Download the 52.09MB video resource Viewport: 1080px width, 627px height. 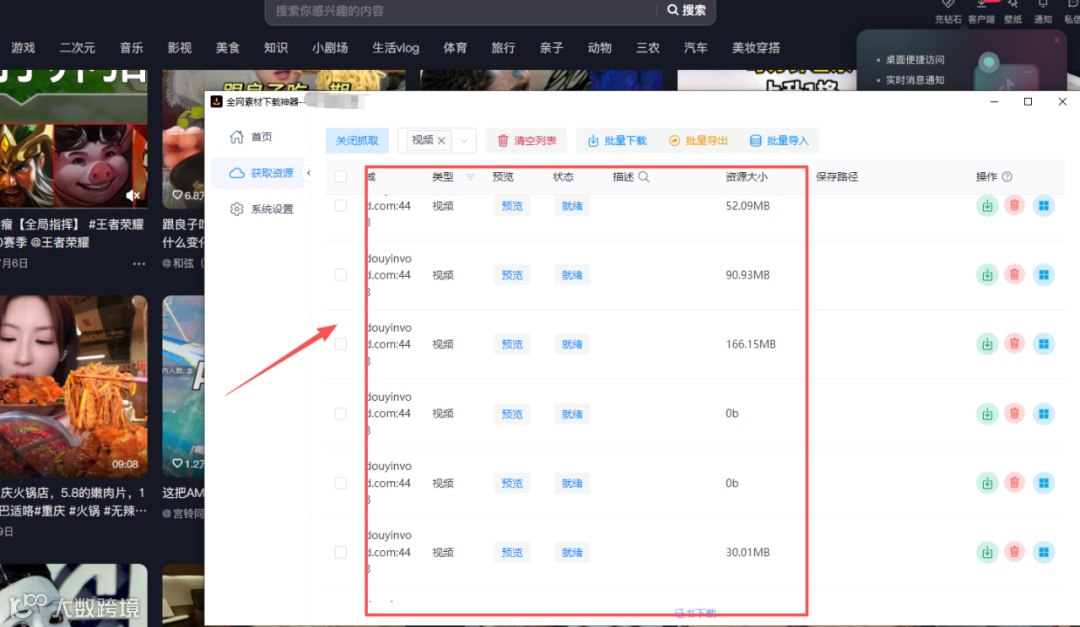coord(987,205)
